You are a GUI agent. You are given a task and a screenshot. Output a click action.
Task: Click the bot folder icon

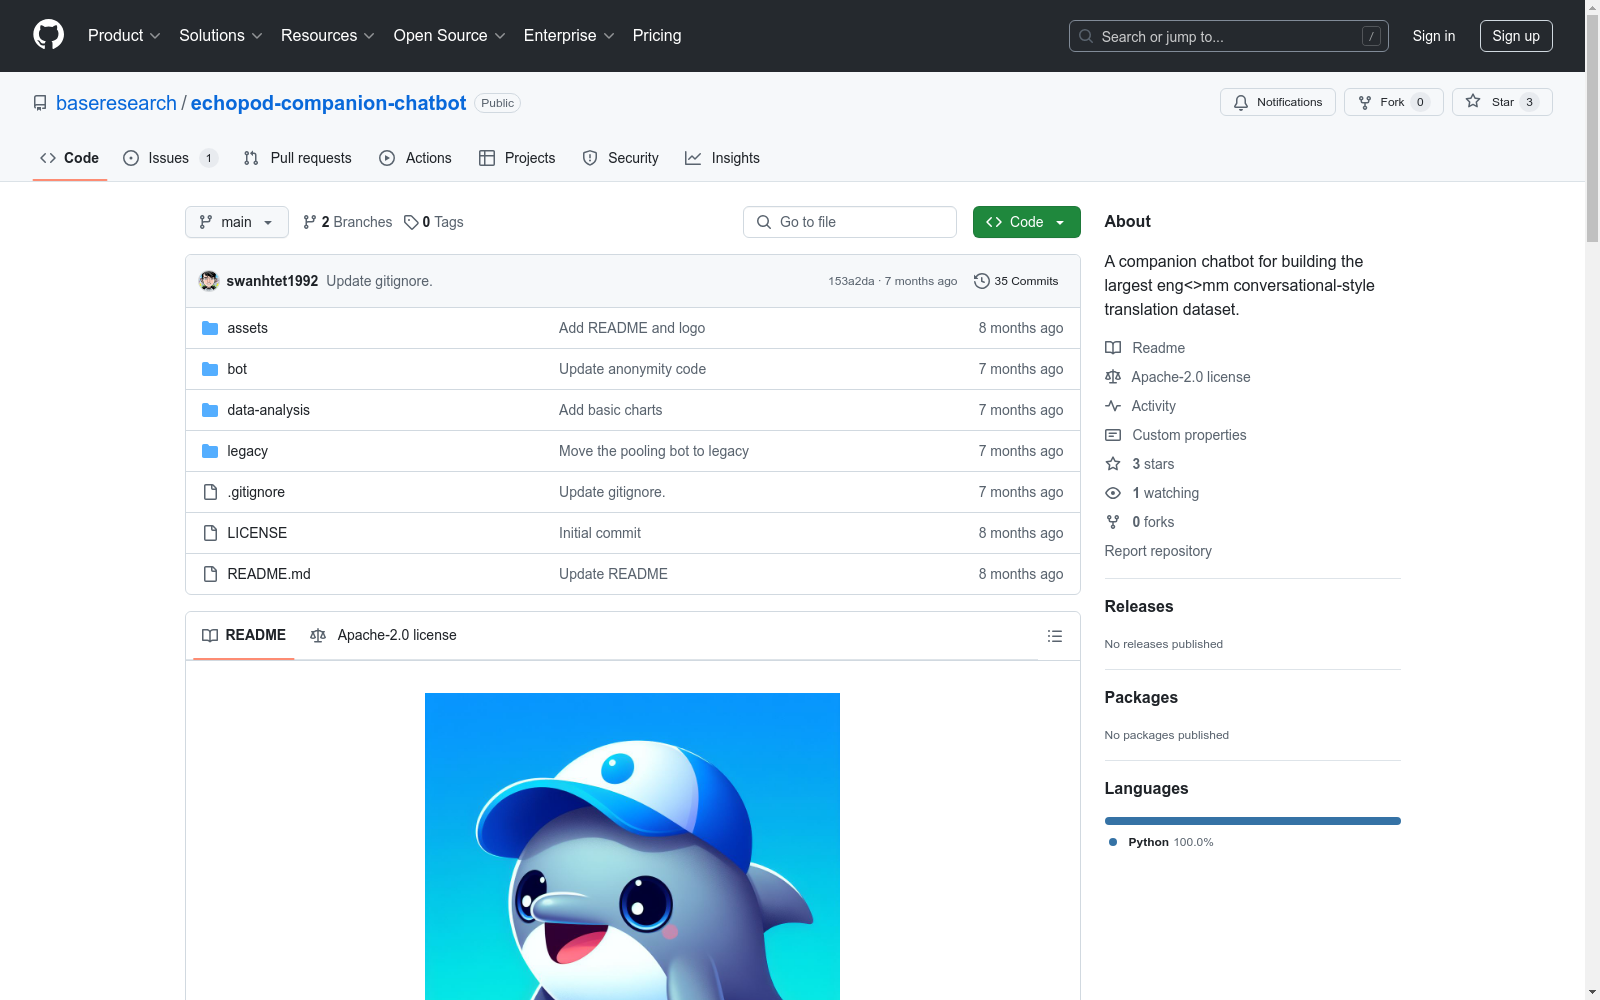click(x=210, y=369)
